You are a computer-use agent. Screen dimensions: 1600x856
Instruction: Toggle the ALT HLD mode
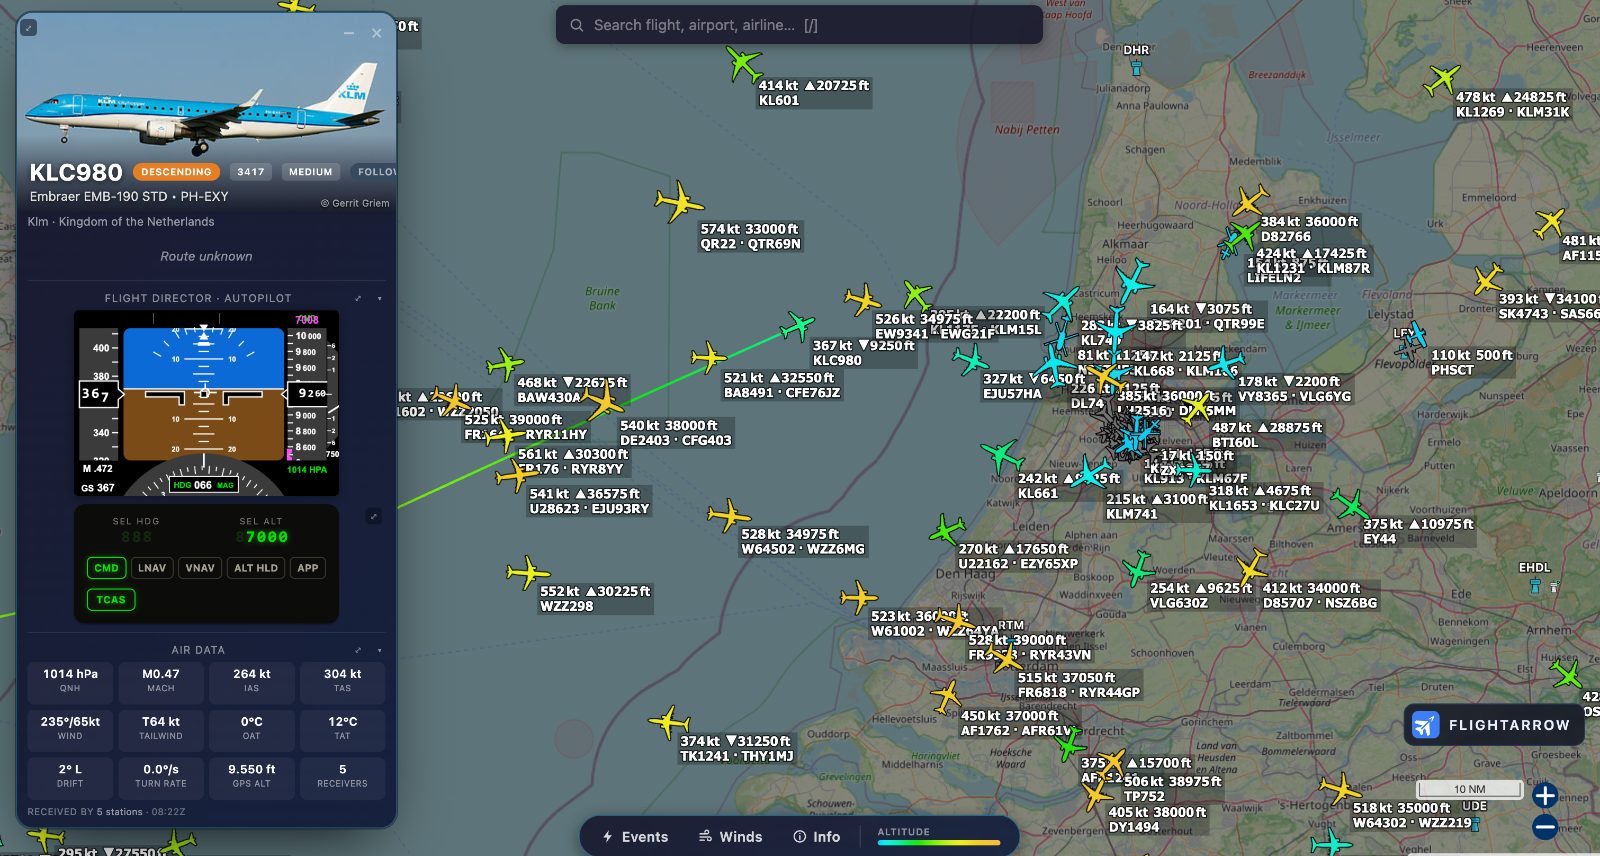[256, 568]
